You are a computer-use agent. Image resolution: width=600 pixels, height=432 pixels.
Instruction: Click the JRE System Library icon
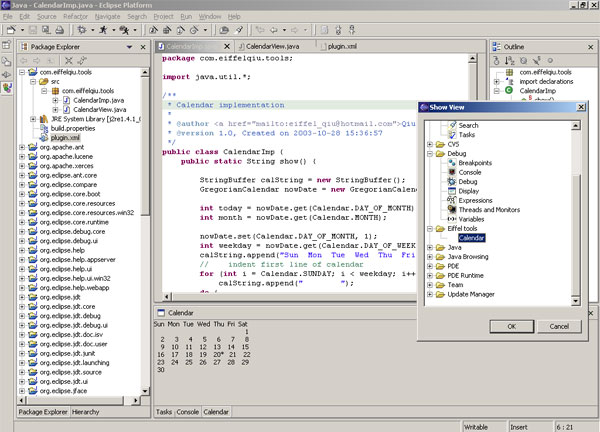click(44, 119)
